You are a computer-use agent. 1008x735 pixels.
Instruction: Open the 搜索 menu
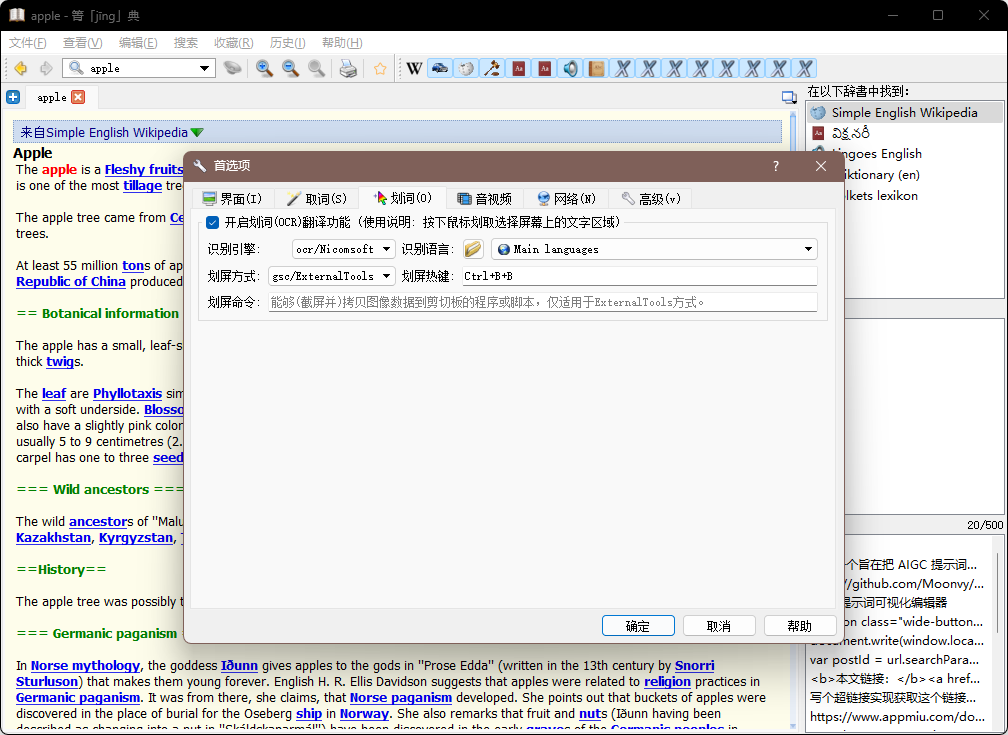coord(186,43)
